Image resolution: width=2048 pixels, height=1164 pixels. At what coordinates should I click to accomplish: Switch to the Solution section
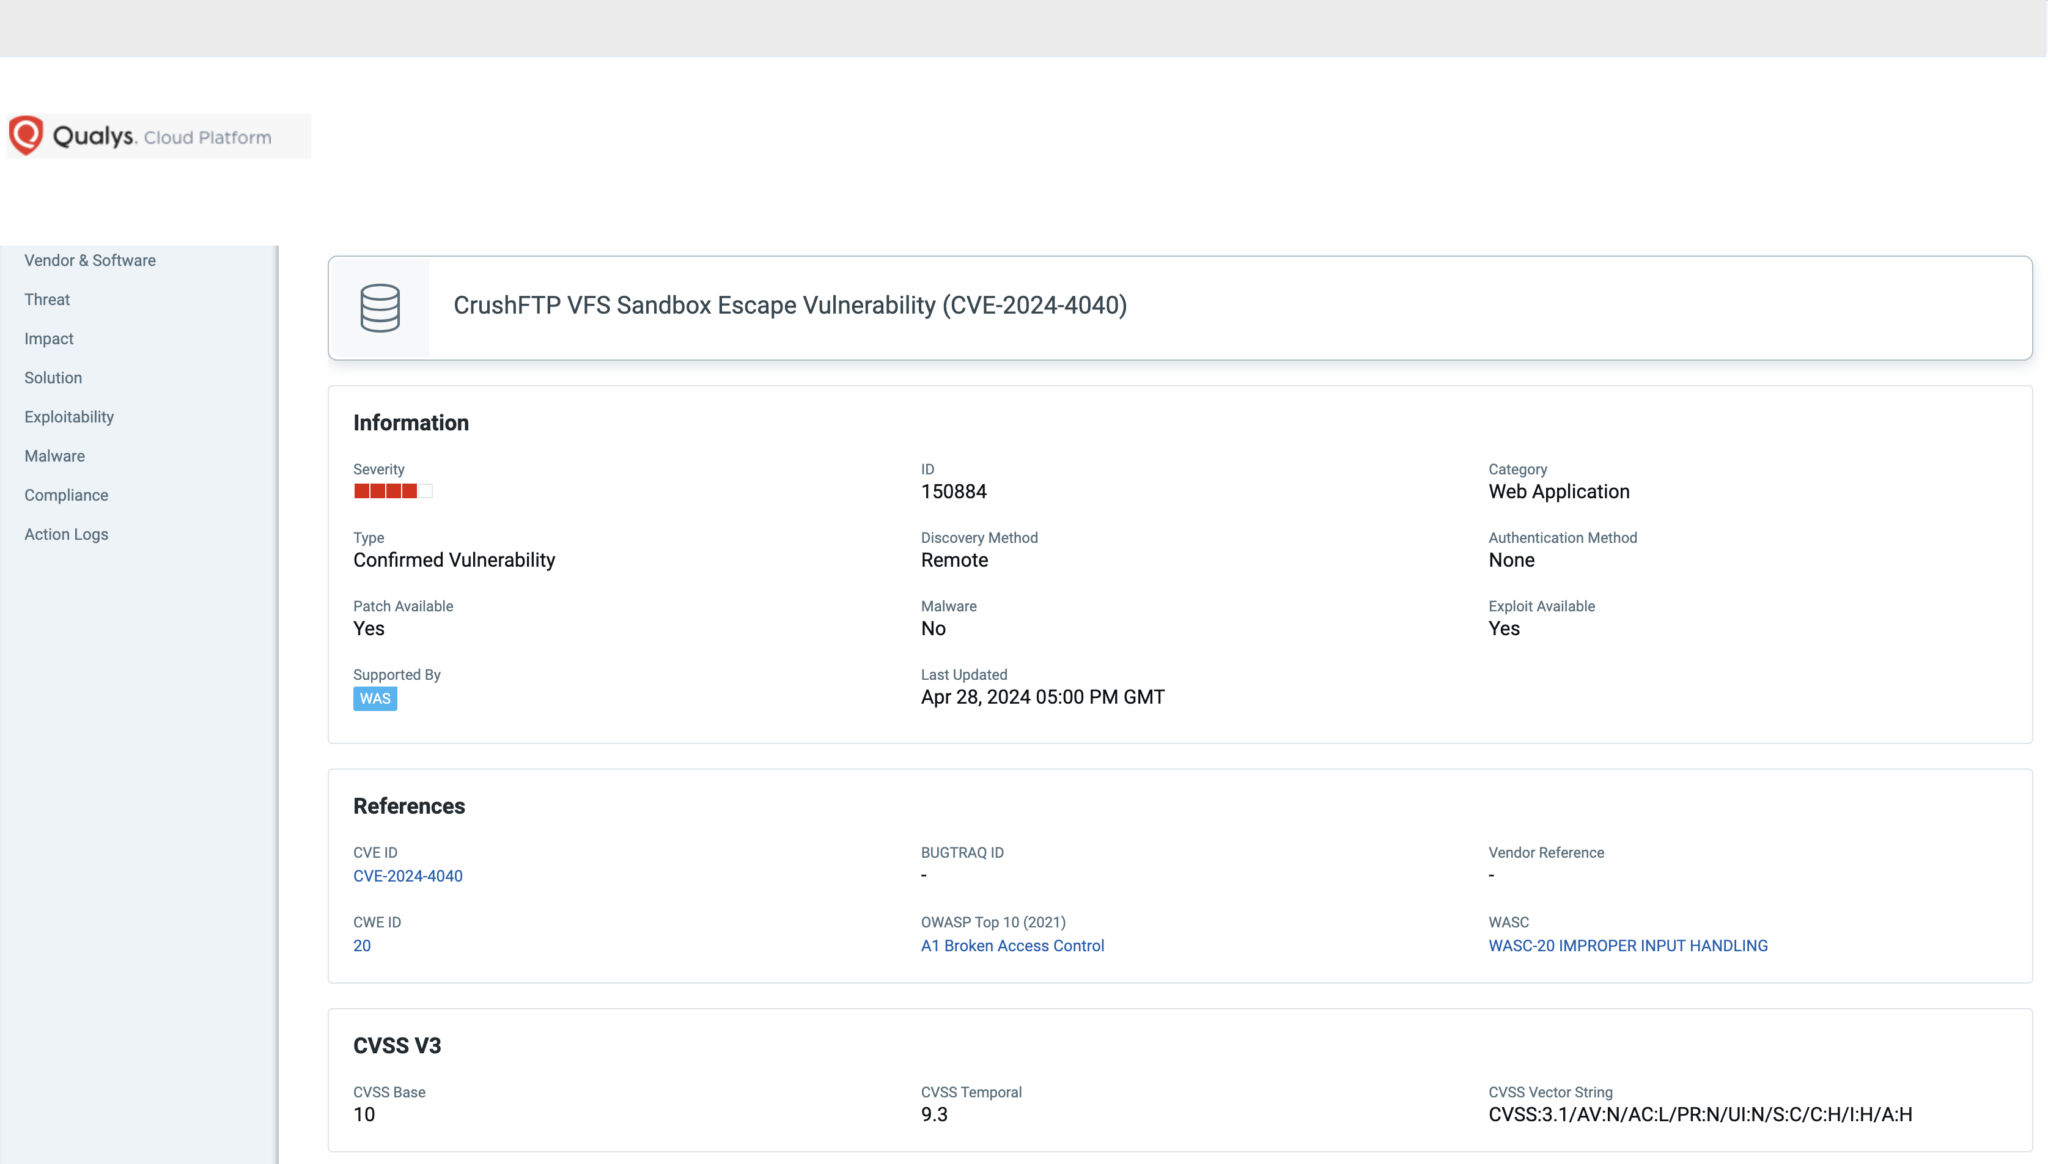pyautogui.click(x=53, y=378)
